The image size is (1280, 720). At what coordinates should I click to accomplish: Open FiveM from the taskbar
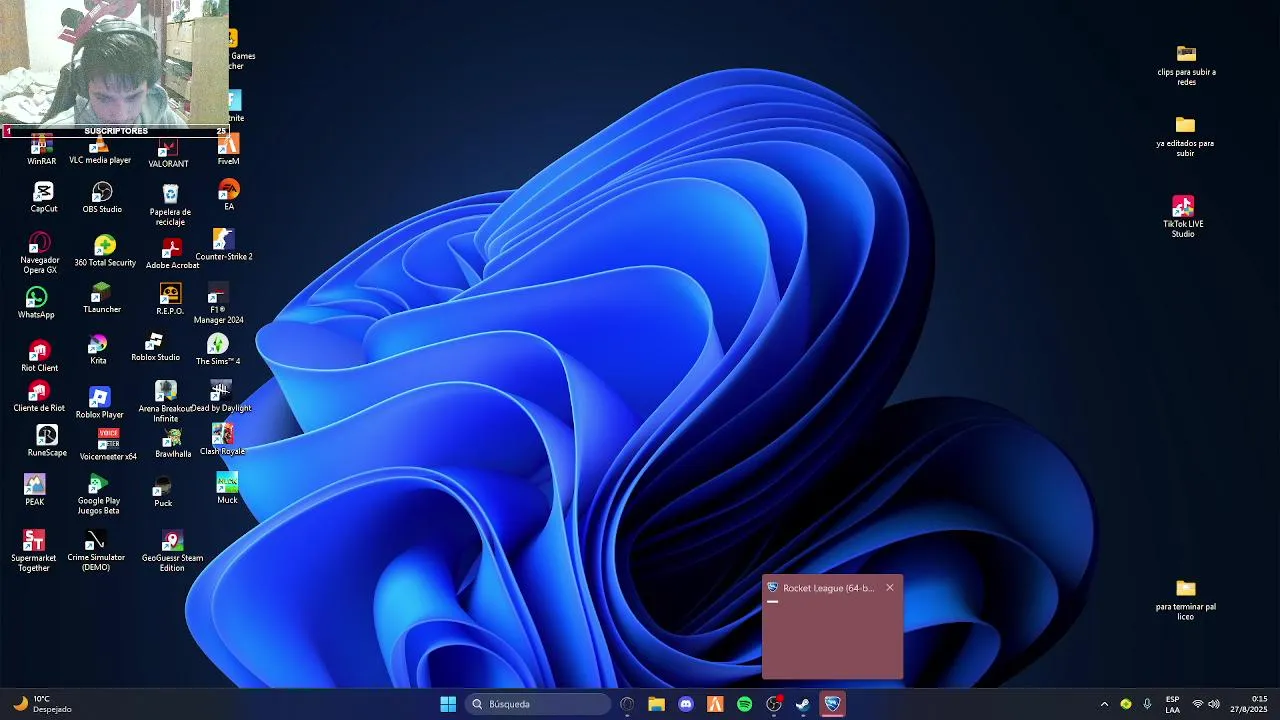[715, 704]
